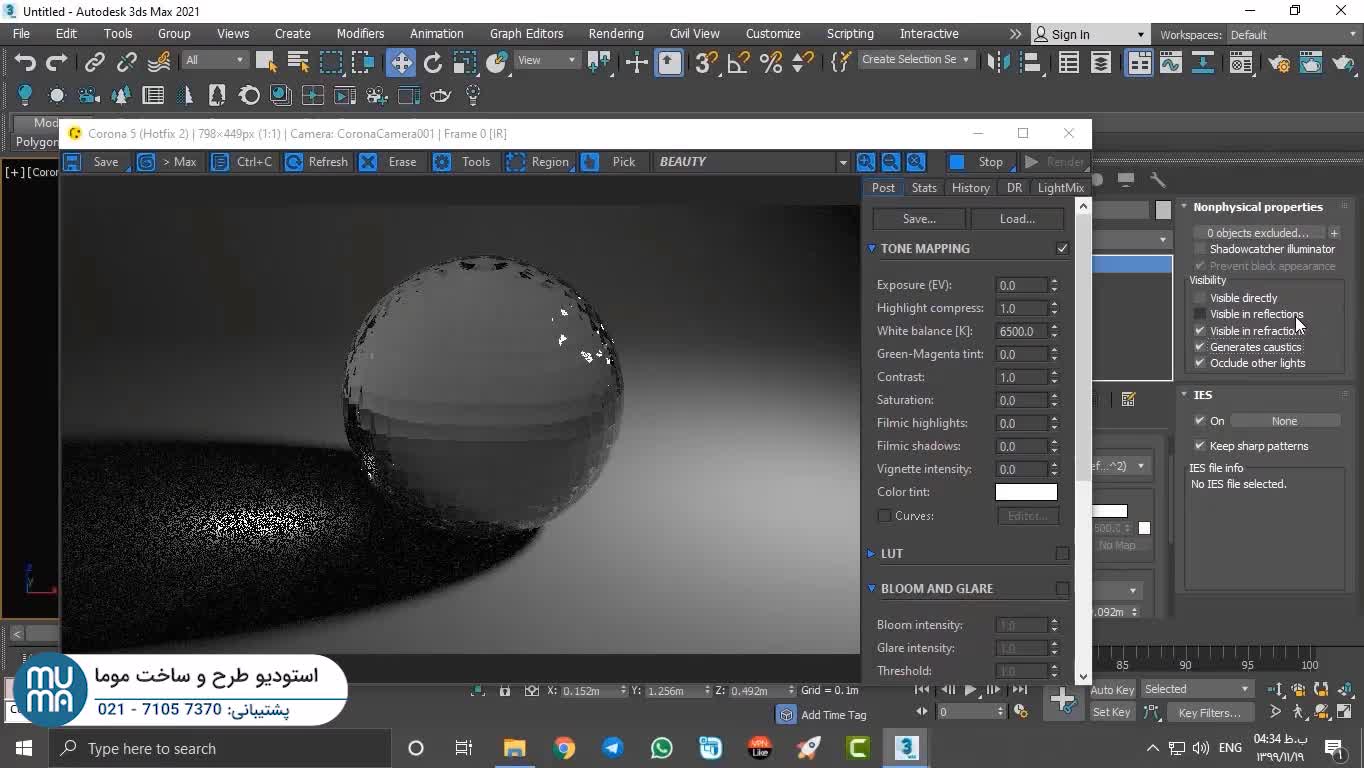Screen dimensions: 1364x768
Task: Collapse the Nonphysical properties rollout
Action: (x=1257, y=207)
